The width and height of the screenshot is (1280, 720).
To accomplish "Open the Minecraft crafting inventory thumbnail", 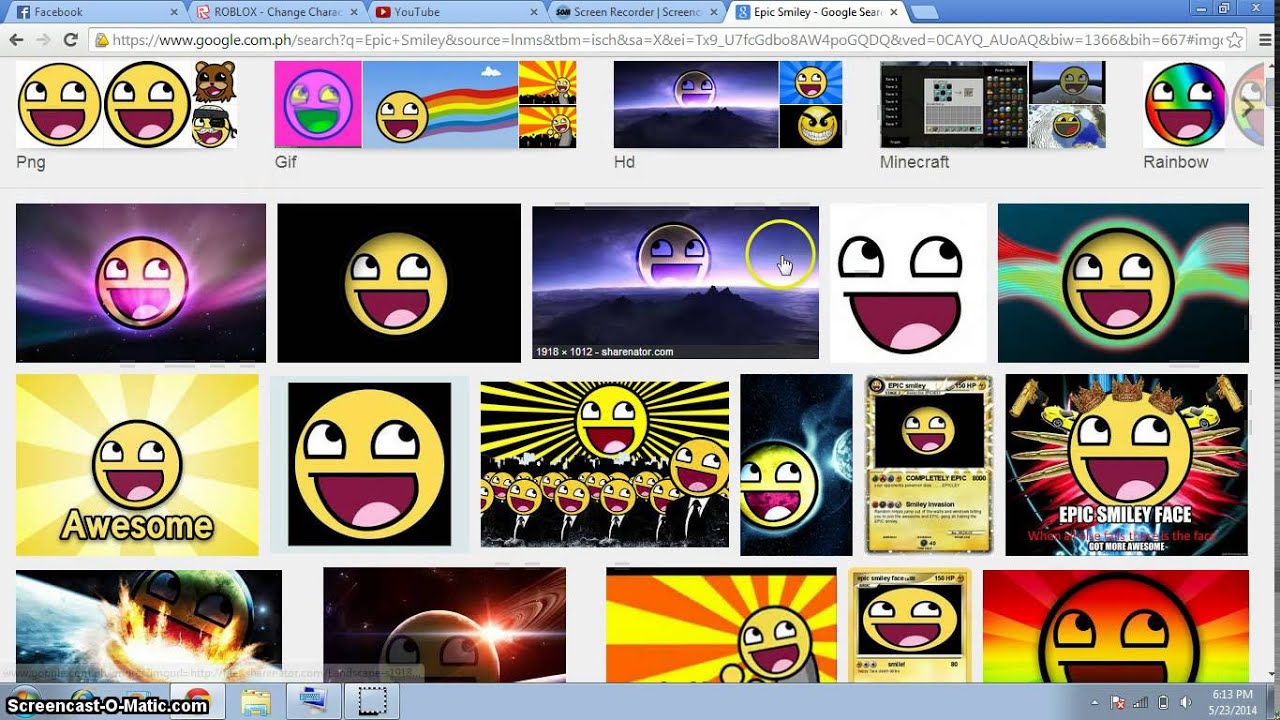I will [954, 105].
